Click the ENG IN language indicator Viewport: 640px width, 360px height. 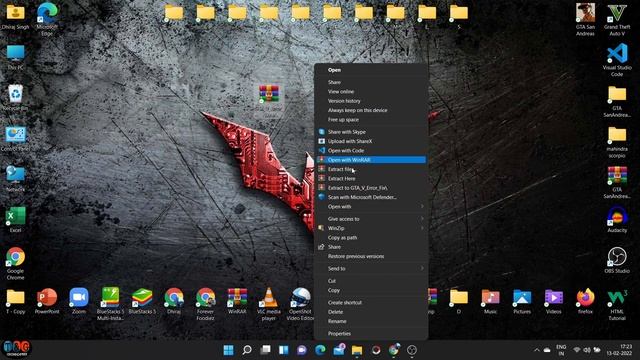[561, 350]
